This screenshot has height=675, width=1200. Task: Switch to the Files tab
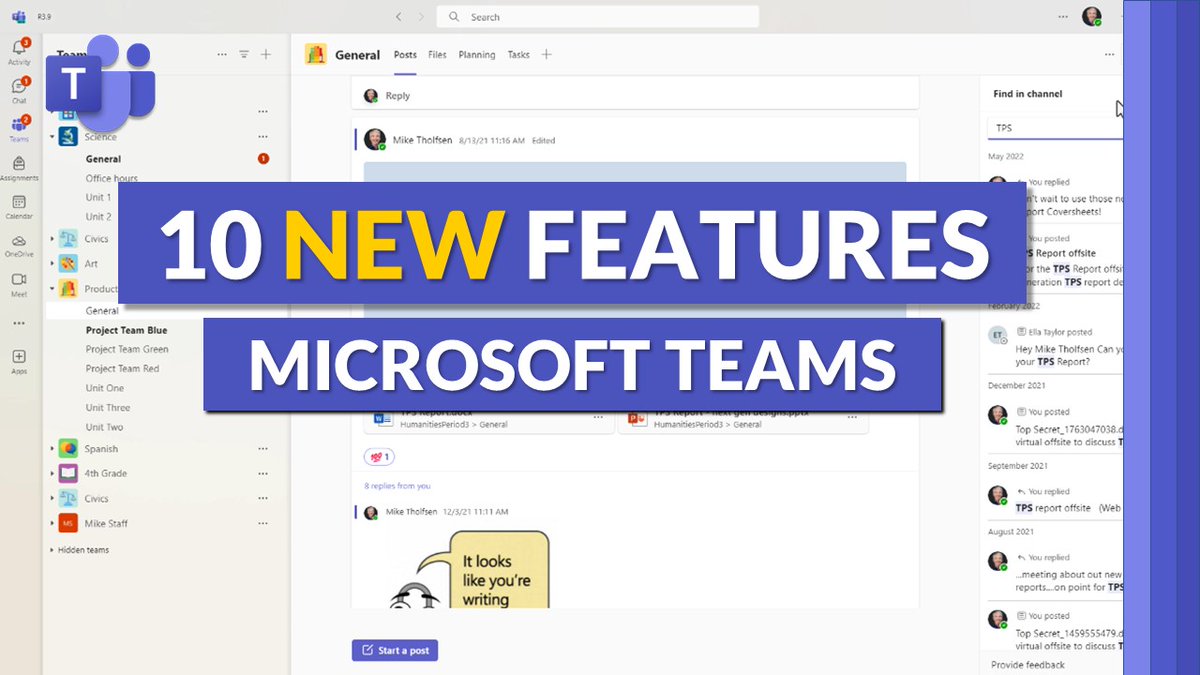pos(437,55)
